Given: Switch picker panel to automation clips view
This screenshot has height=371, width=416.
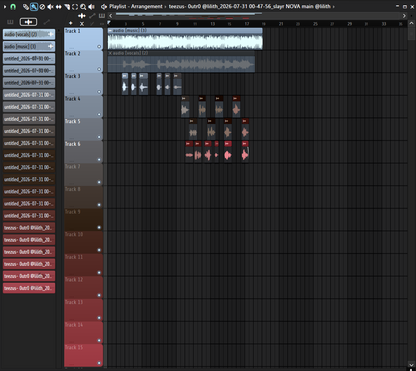Looking at the screenshot, I should 47,22.
